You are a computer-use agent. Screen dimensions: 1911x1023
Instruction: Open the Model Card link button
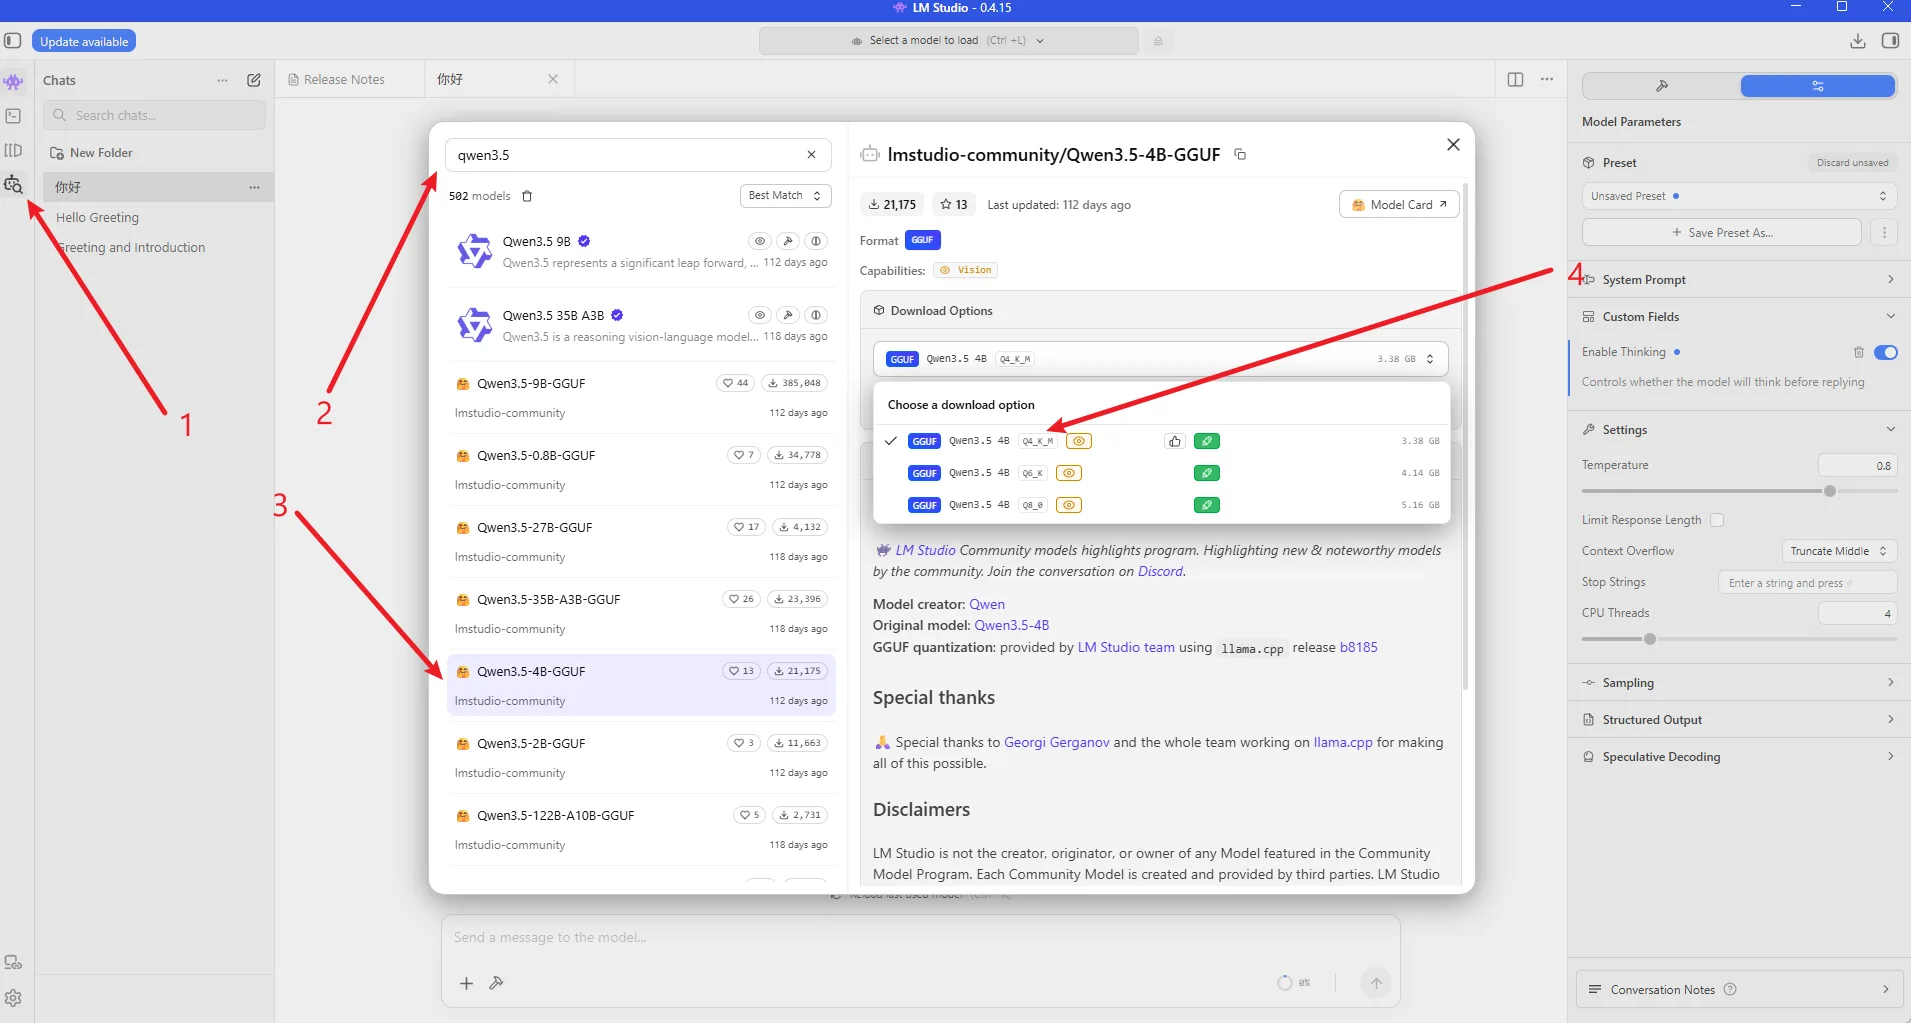[x=1399, y=204]
